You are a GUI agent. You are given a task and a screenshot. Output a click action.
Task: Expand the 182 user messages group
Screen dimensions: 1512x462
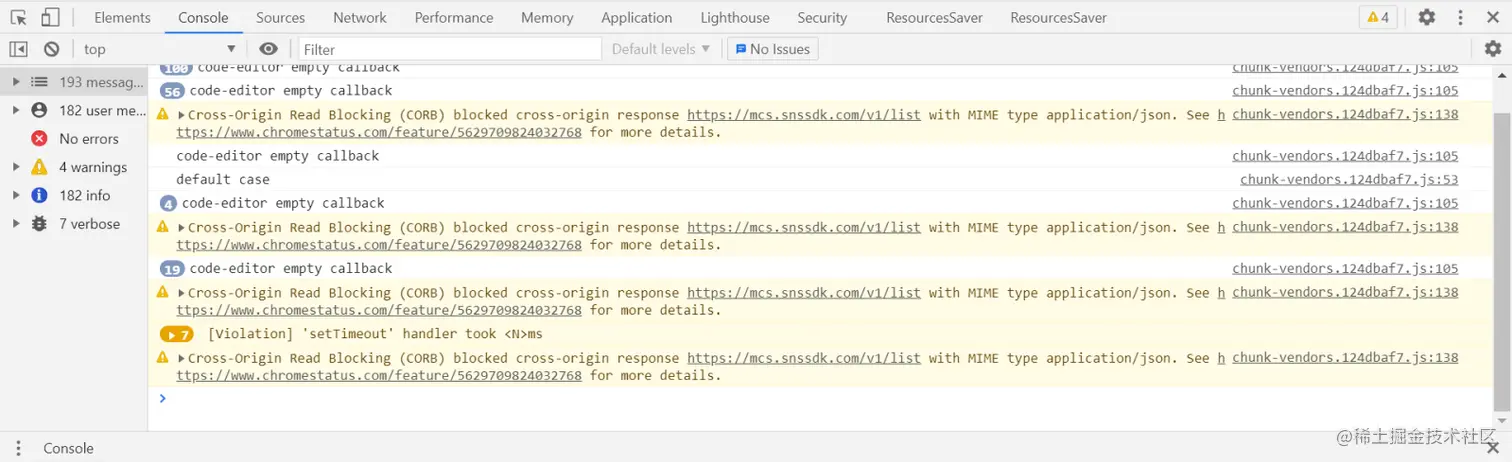(x=16, y=110)
